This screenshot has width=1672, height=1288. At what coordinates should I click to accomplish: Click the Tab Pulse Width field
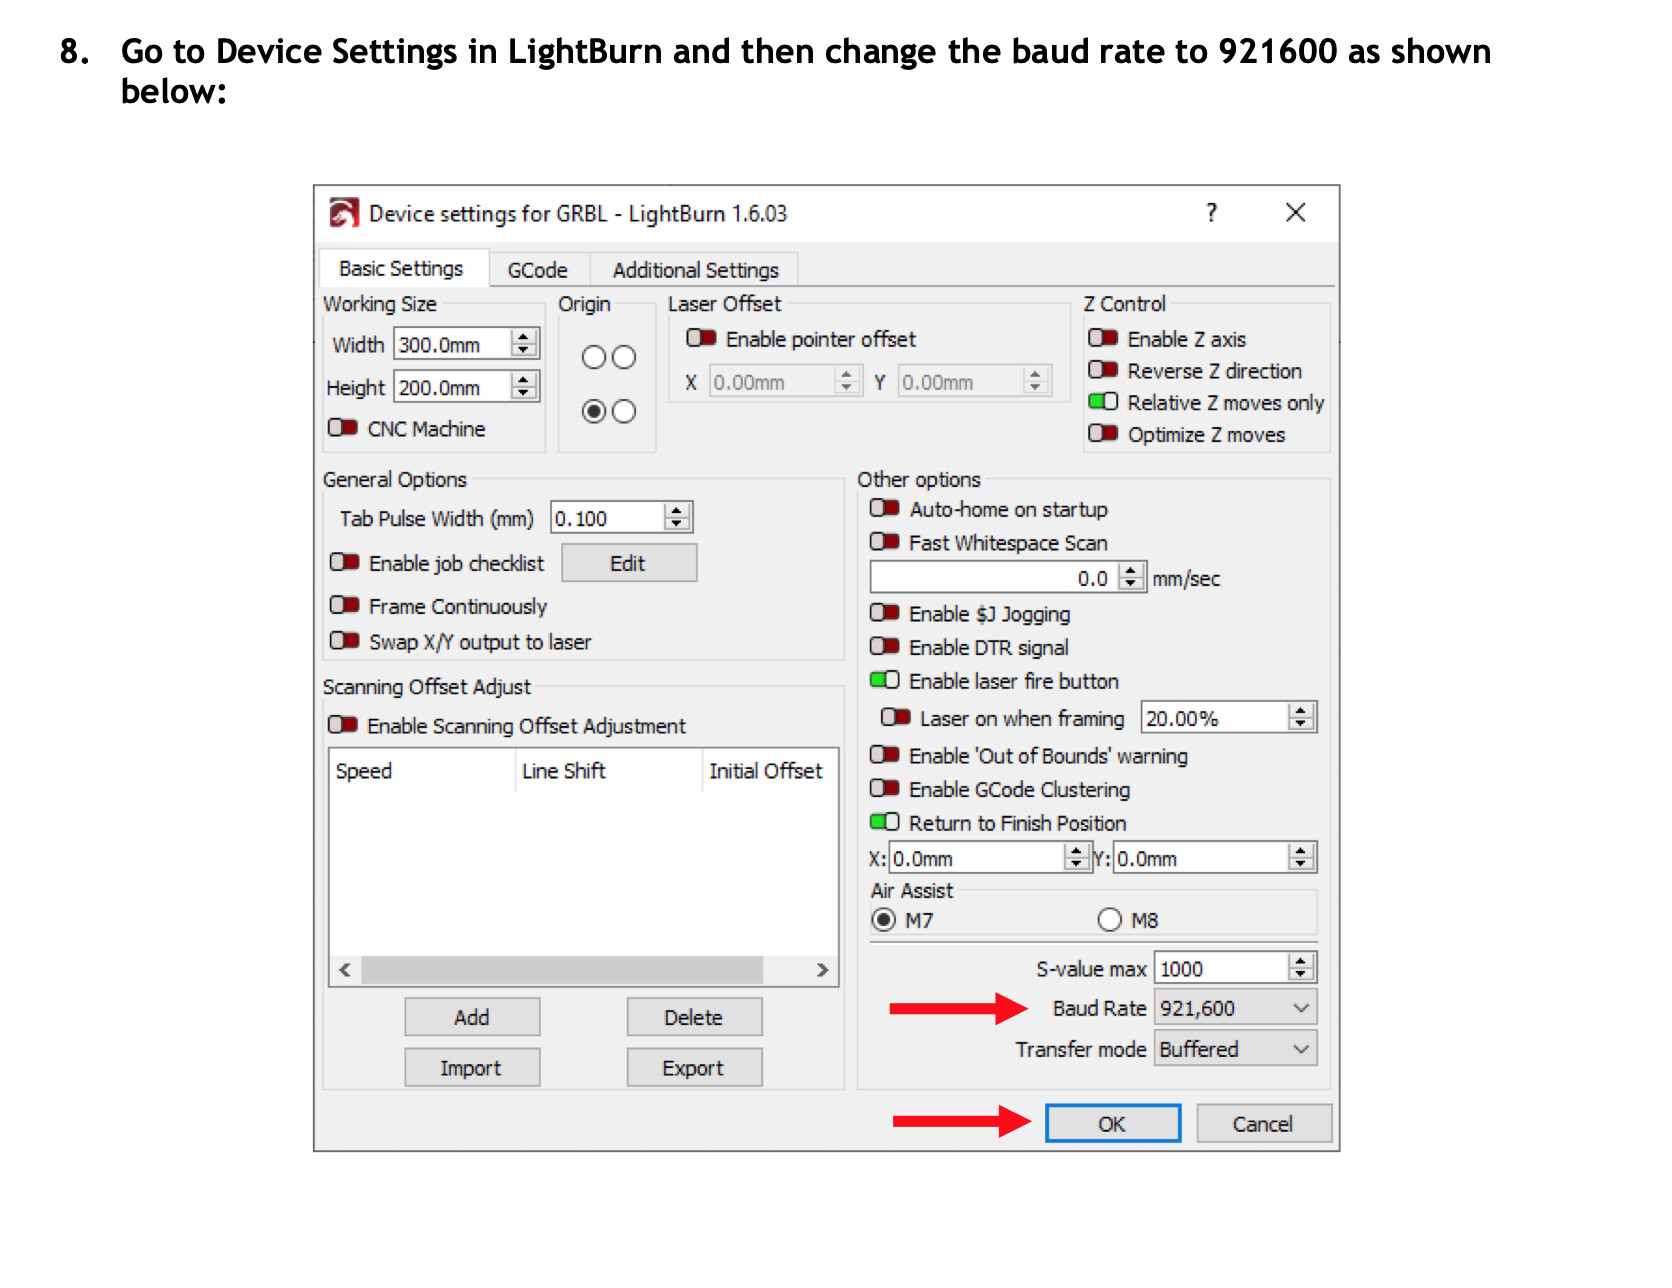point(608,518)
